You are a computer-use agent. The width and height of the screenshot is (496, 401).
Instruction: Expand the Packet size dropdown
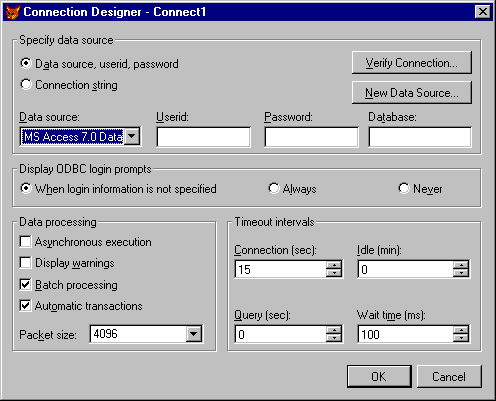194,334
